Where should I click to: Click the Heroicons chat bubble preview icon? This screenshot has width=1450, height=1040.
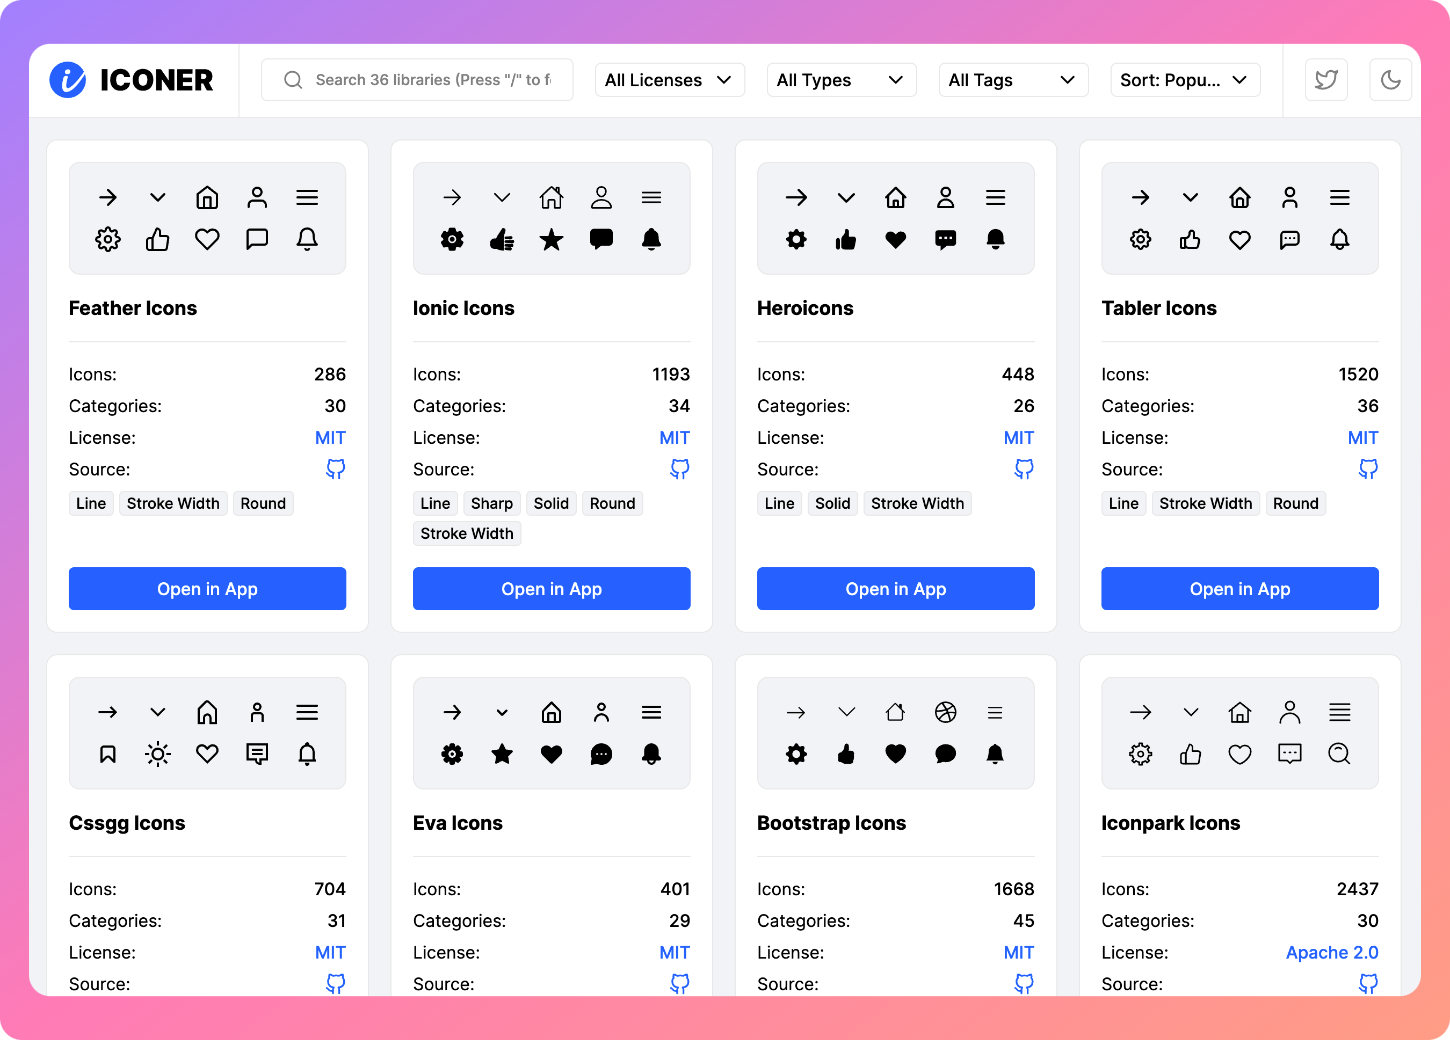point(946,239)
